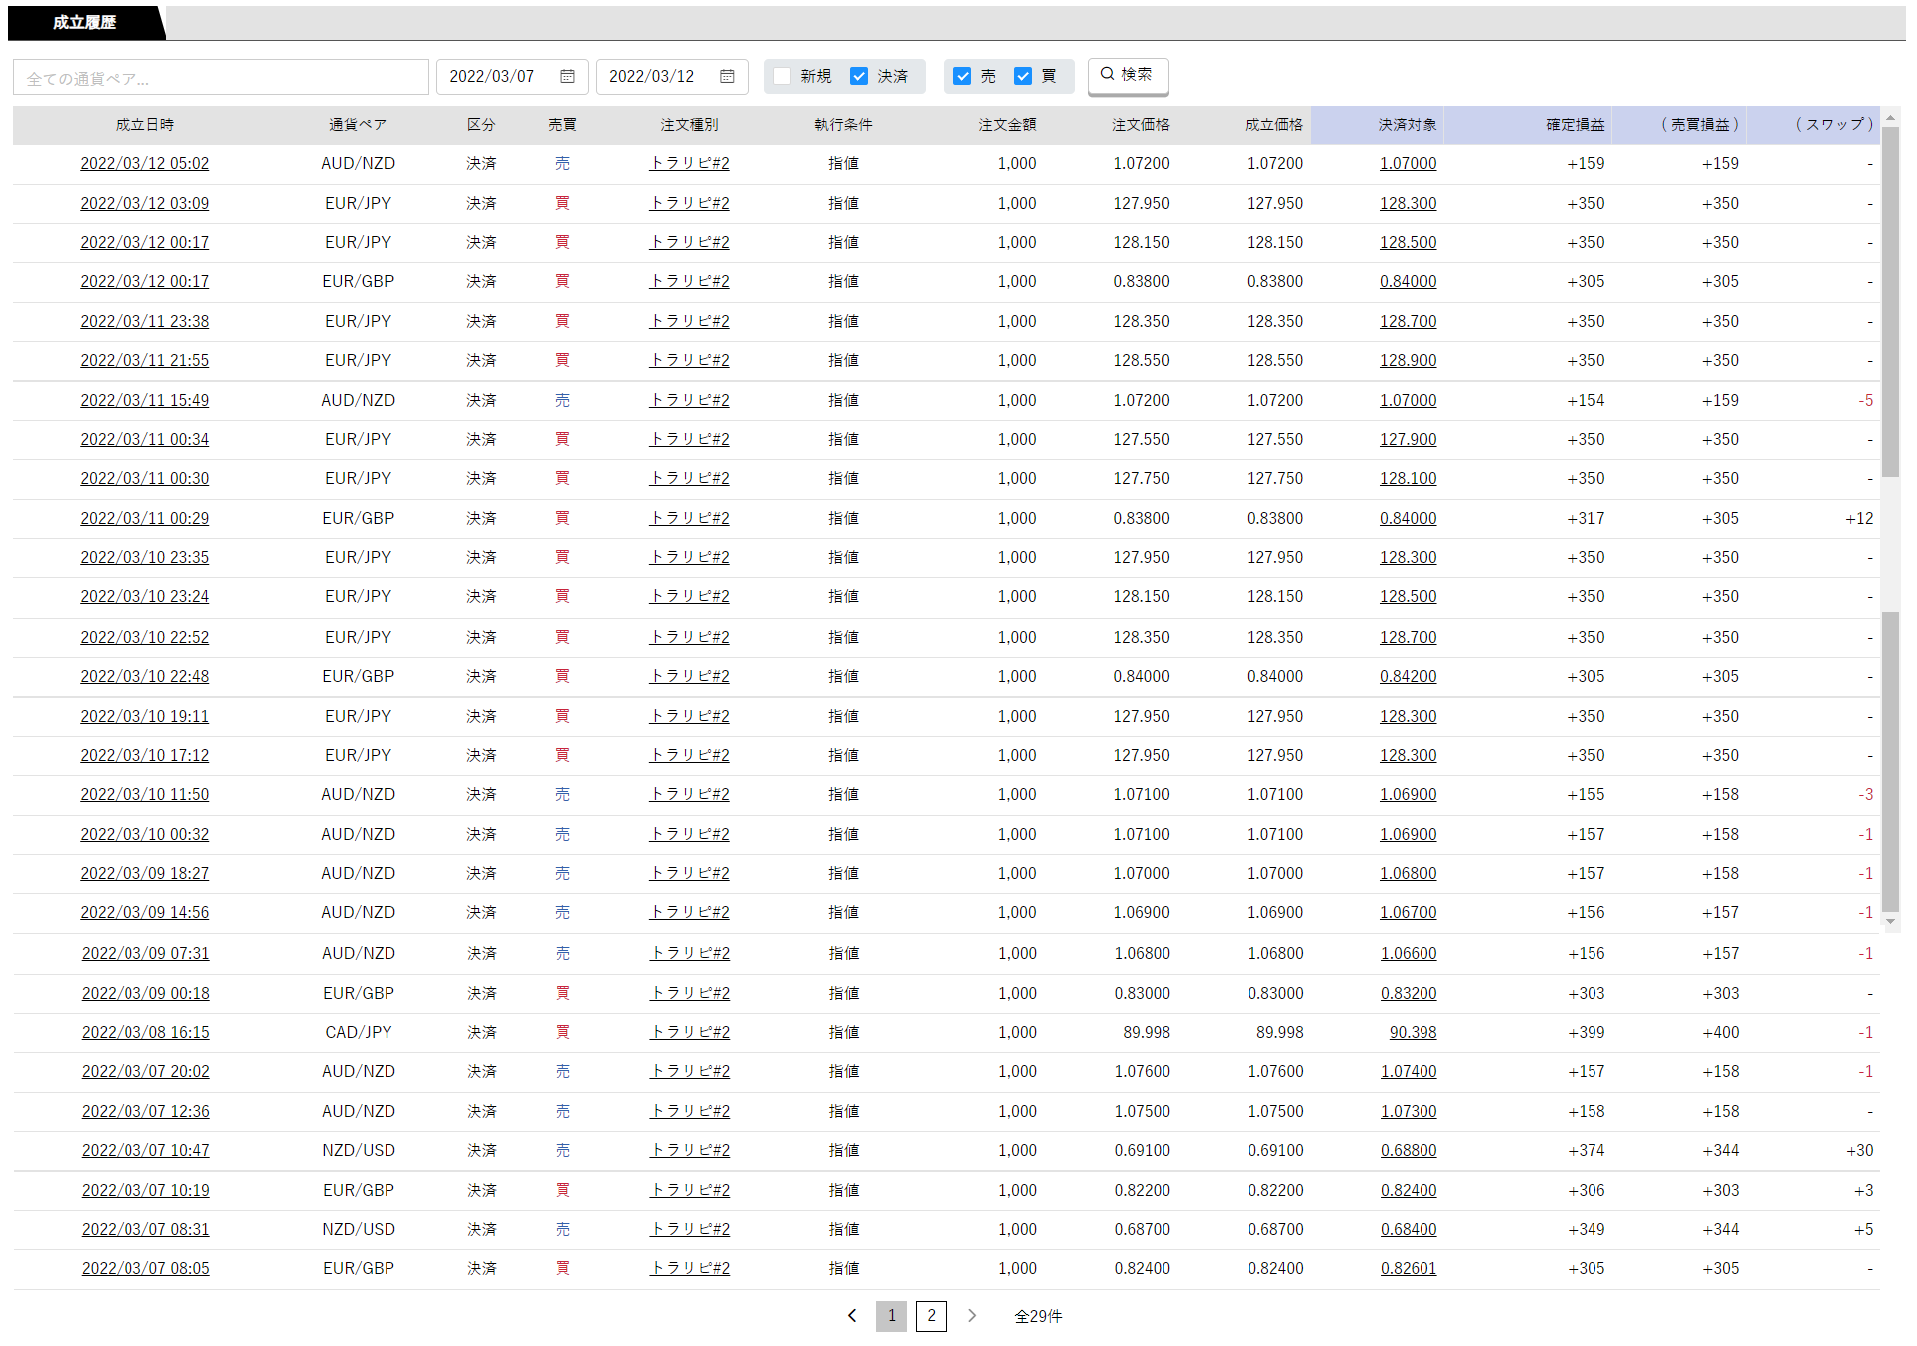The height and width of the screenshot is (1346, 1917).
Task: Click the (売買損益) column header
Action: pyautogui.click(x=1699, y=125)
